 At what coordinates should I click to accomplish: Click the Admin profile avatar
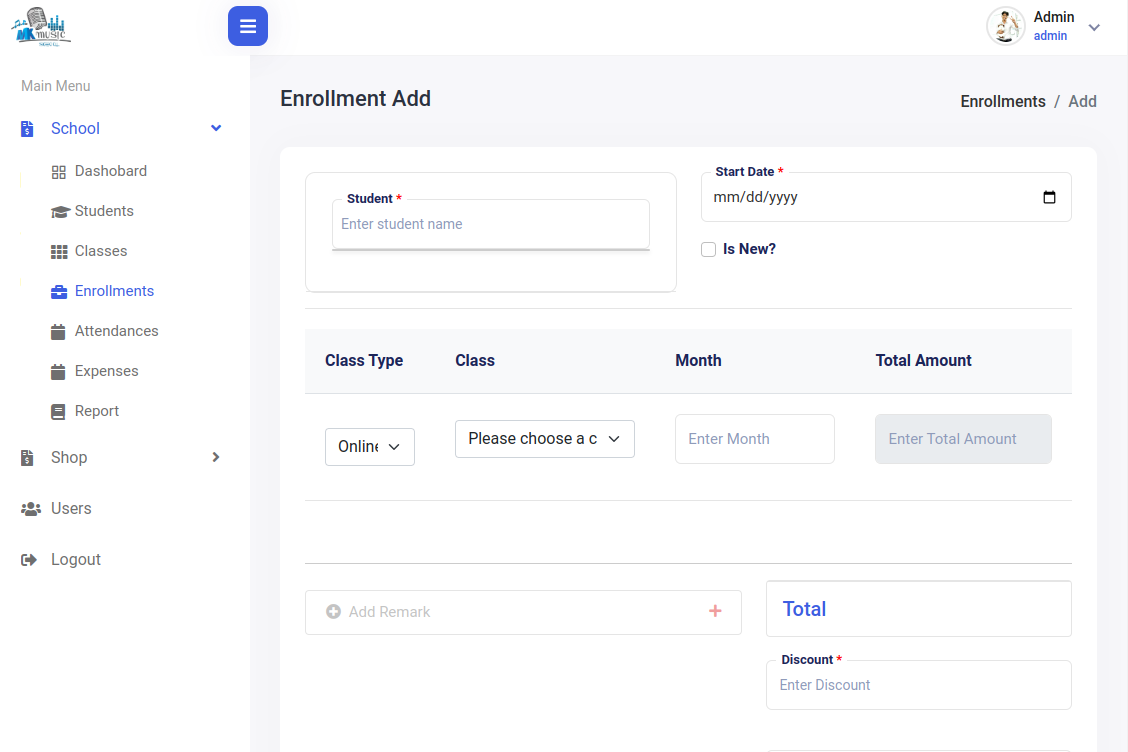(1005, 26)
